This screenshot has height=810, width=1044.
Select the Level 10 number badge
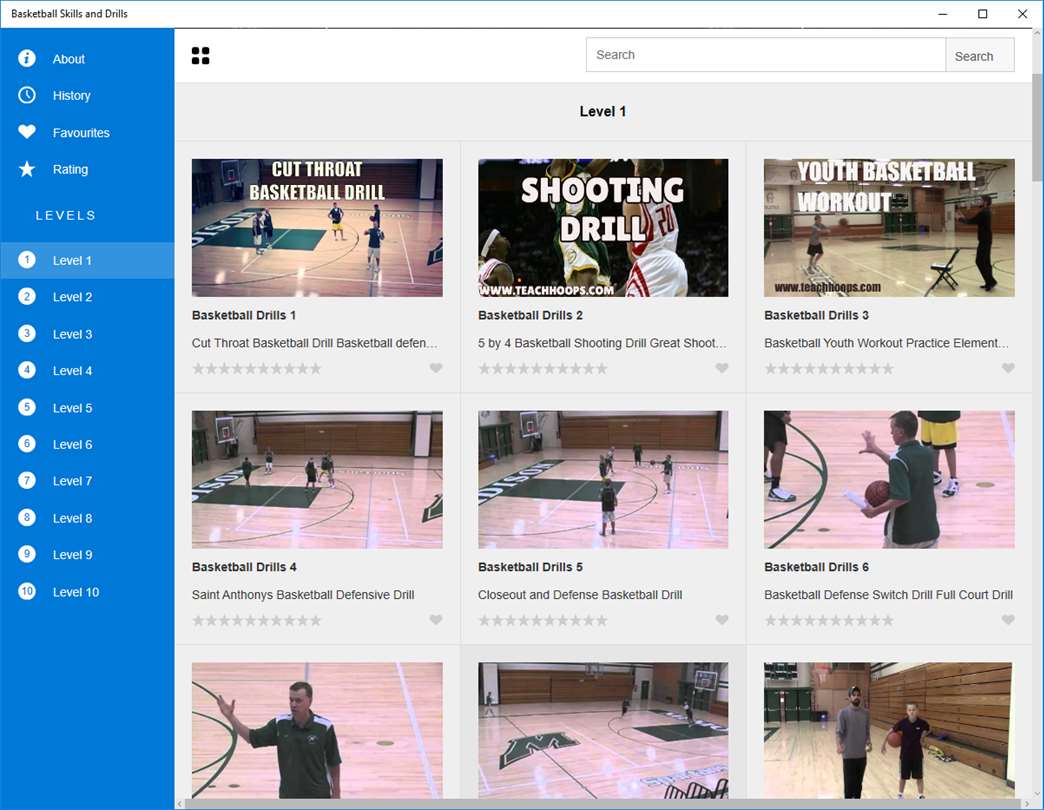[27, 591]
